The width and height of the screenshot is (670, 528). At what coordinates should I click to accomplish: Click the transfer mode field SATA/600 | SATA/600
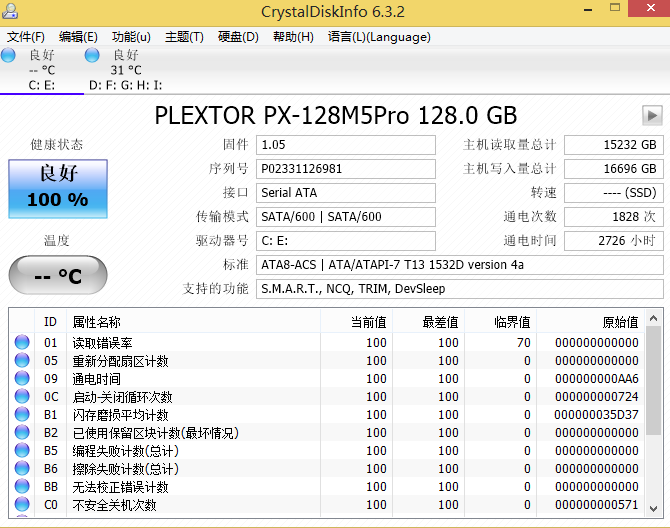pos(346,217)
